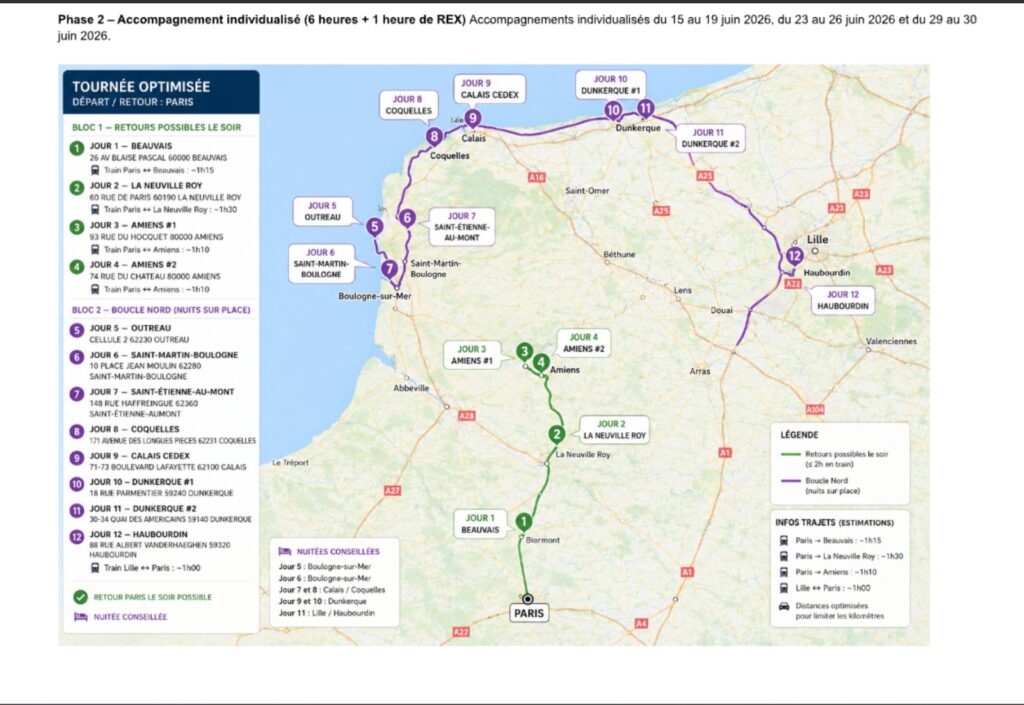The height and width of the screenshot is (705, 1024).
Task: Click purple line swatch for 'Boucle Nord' in Légende
Action: tap(791, 481)
